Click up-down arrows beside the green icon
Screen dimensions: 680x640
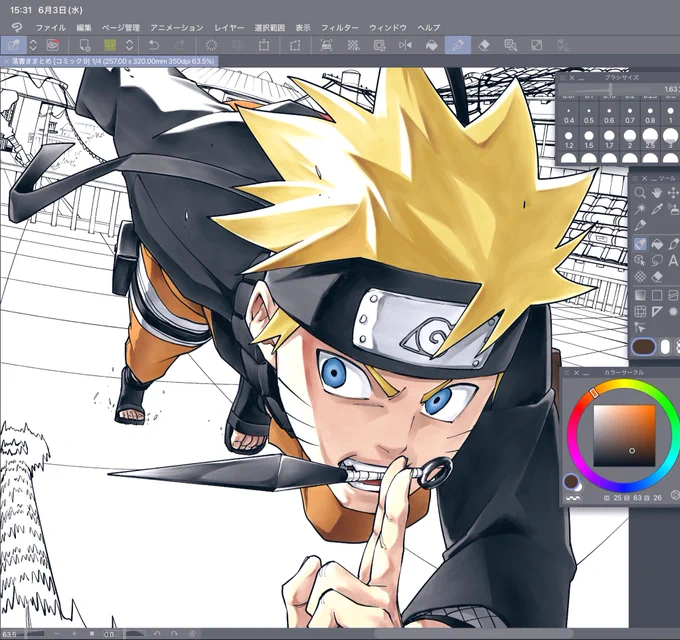click(129, 45)
